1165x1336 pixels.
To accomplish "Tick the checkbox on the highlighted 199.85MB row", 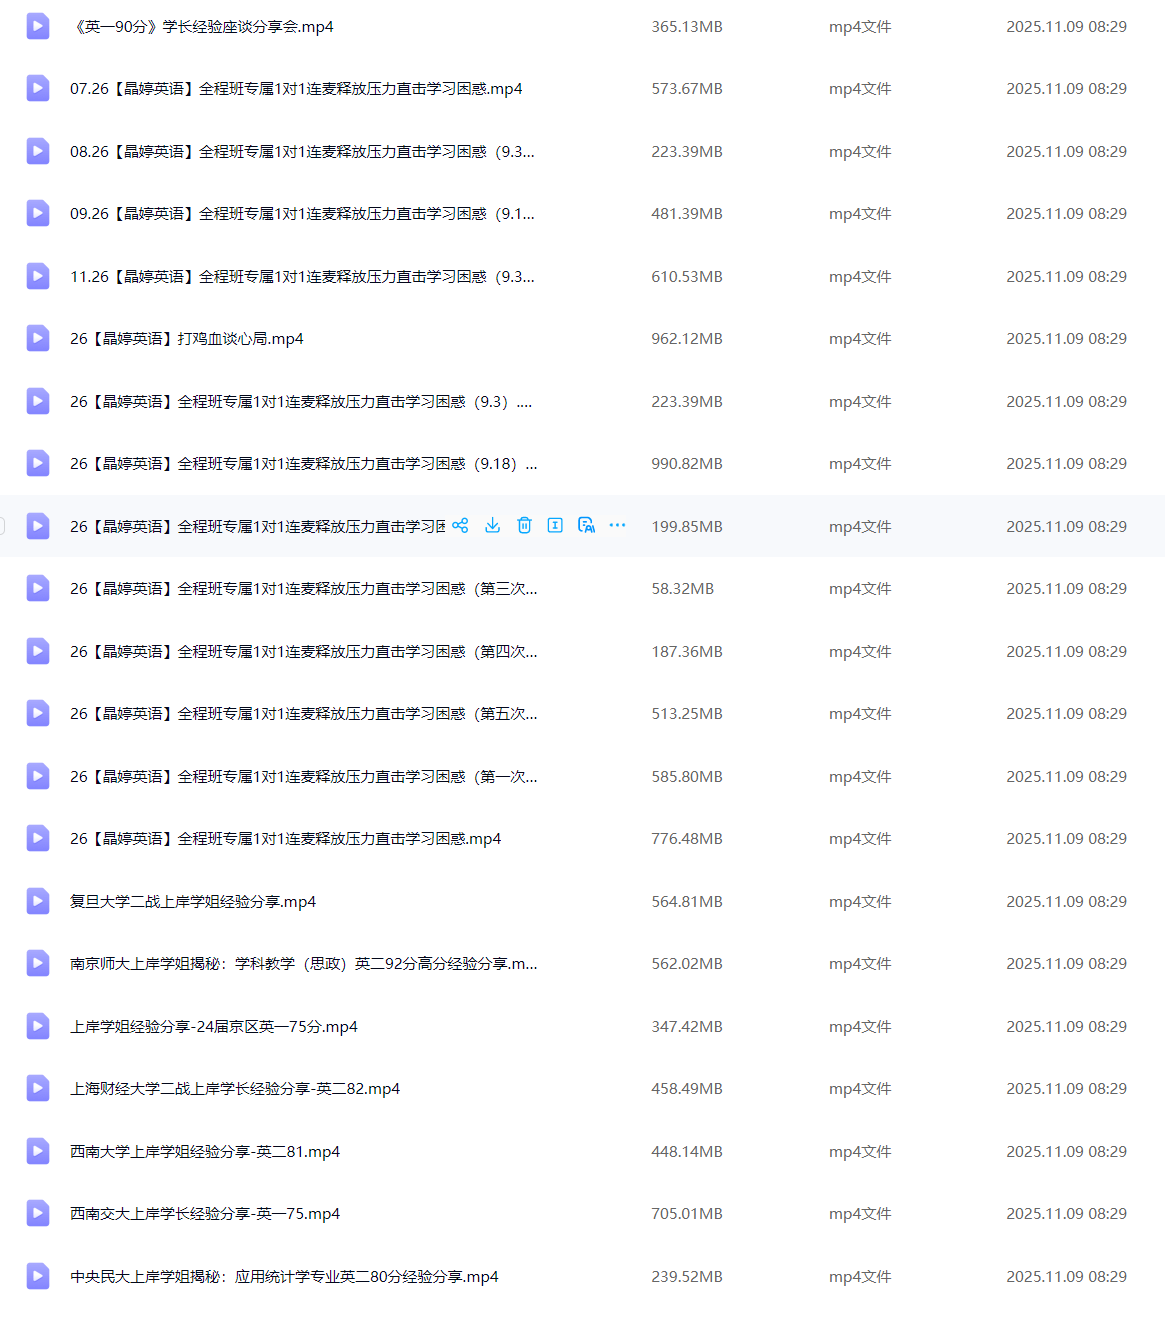I will coord(2,526).
